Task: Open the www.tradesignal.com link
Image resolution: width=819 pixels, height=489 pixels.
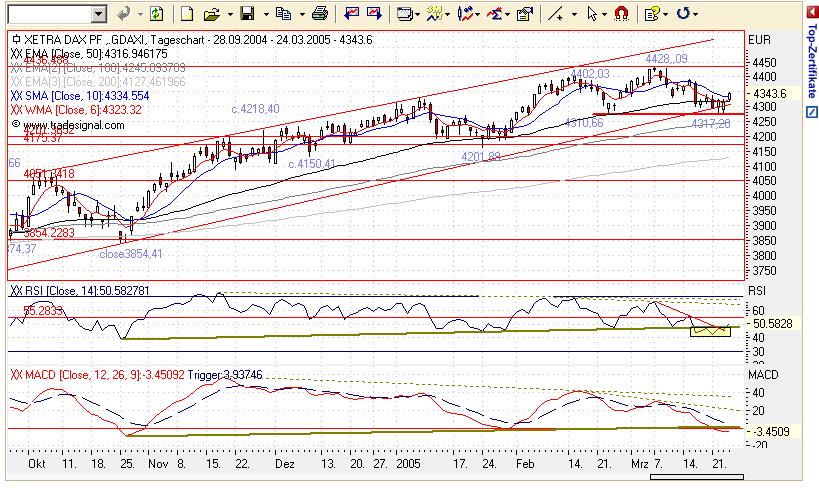Action: click(73, 125)
